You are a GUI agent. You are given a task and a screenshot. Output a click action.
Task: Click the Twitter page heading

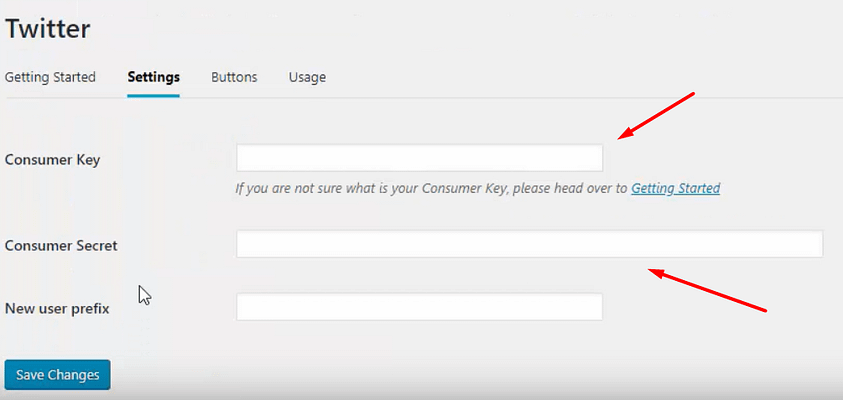(48, 29)
